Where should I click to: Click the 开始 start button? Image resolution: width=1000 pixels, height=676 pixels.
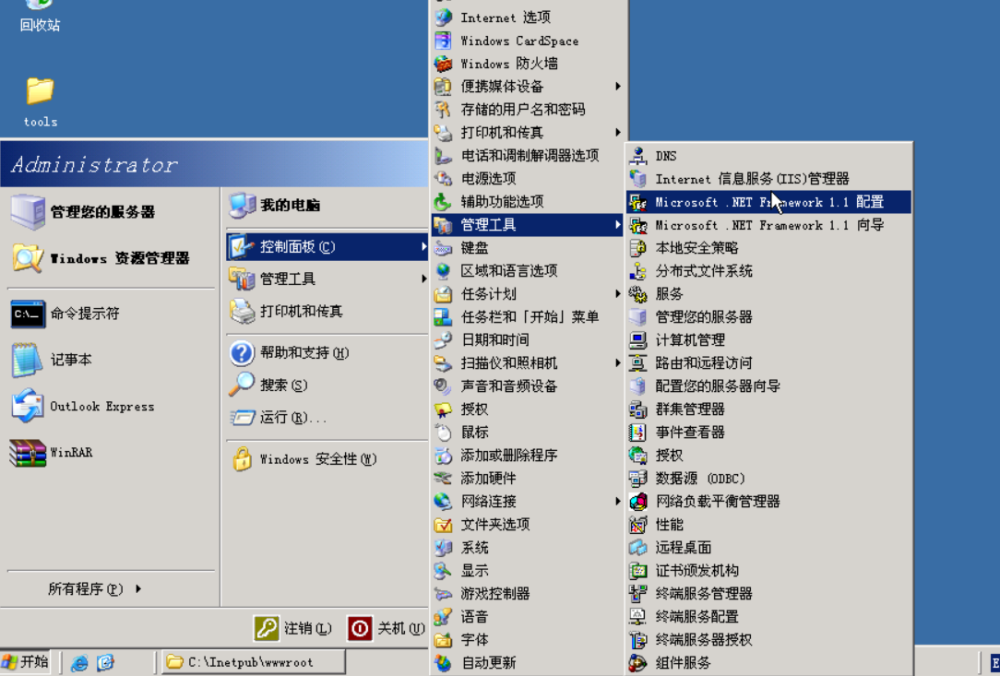[x=26, y=663]
